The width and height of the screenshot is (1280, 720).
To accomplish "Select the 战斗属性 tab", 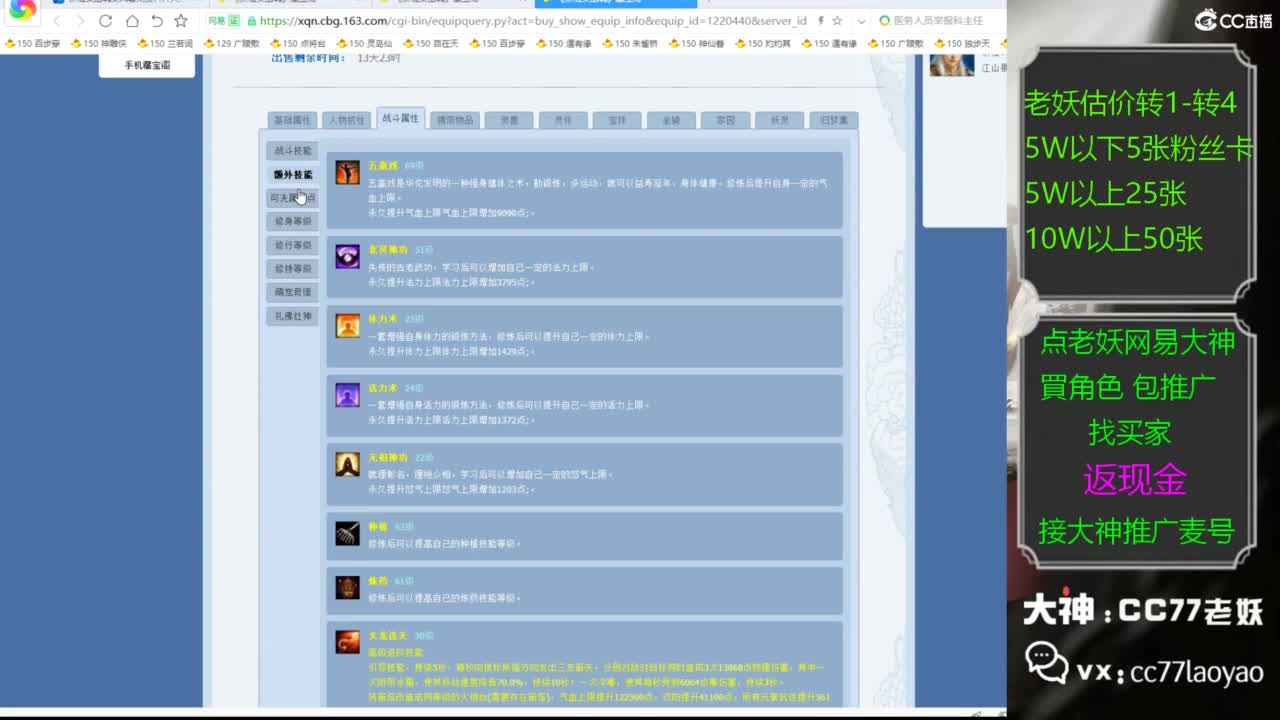I will pyautogui.click(x=401, y=118).
